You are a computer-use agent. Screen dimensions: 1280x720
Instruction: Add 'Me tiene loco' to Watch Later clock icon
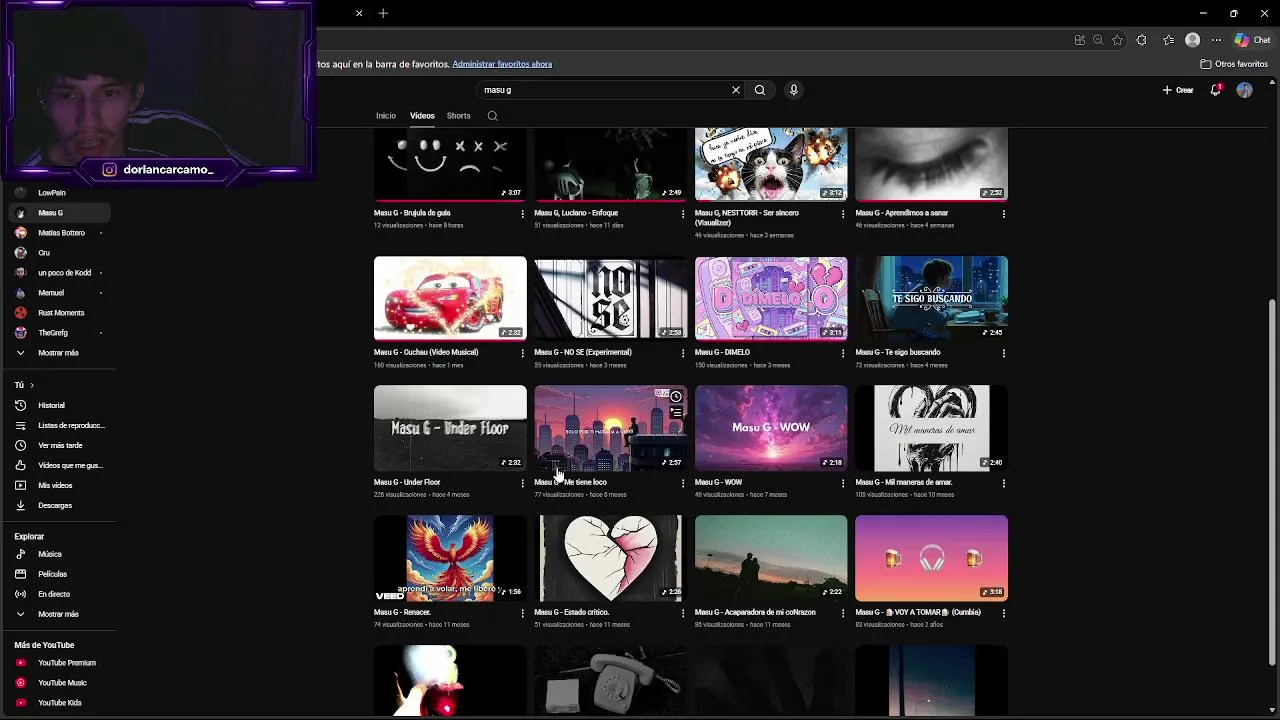(x=676, y=397)
